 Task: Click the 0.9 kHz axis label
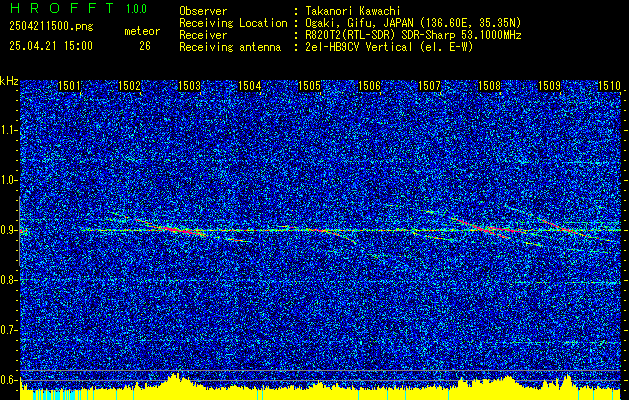coord(8,230)
